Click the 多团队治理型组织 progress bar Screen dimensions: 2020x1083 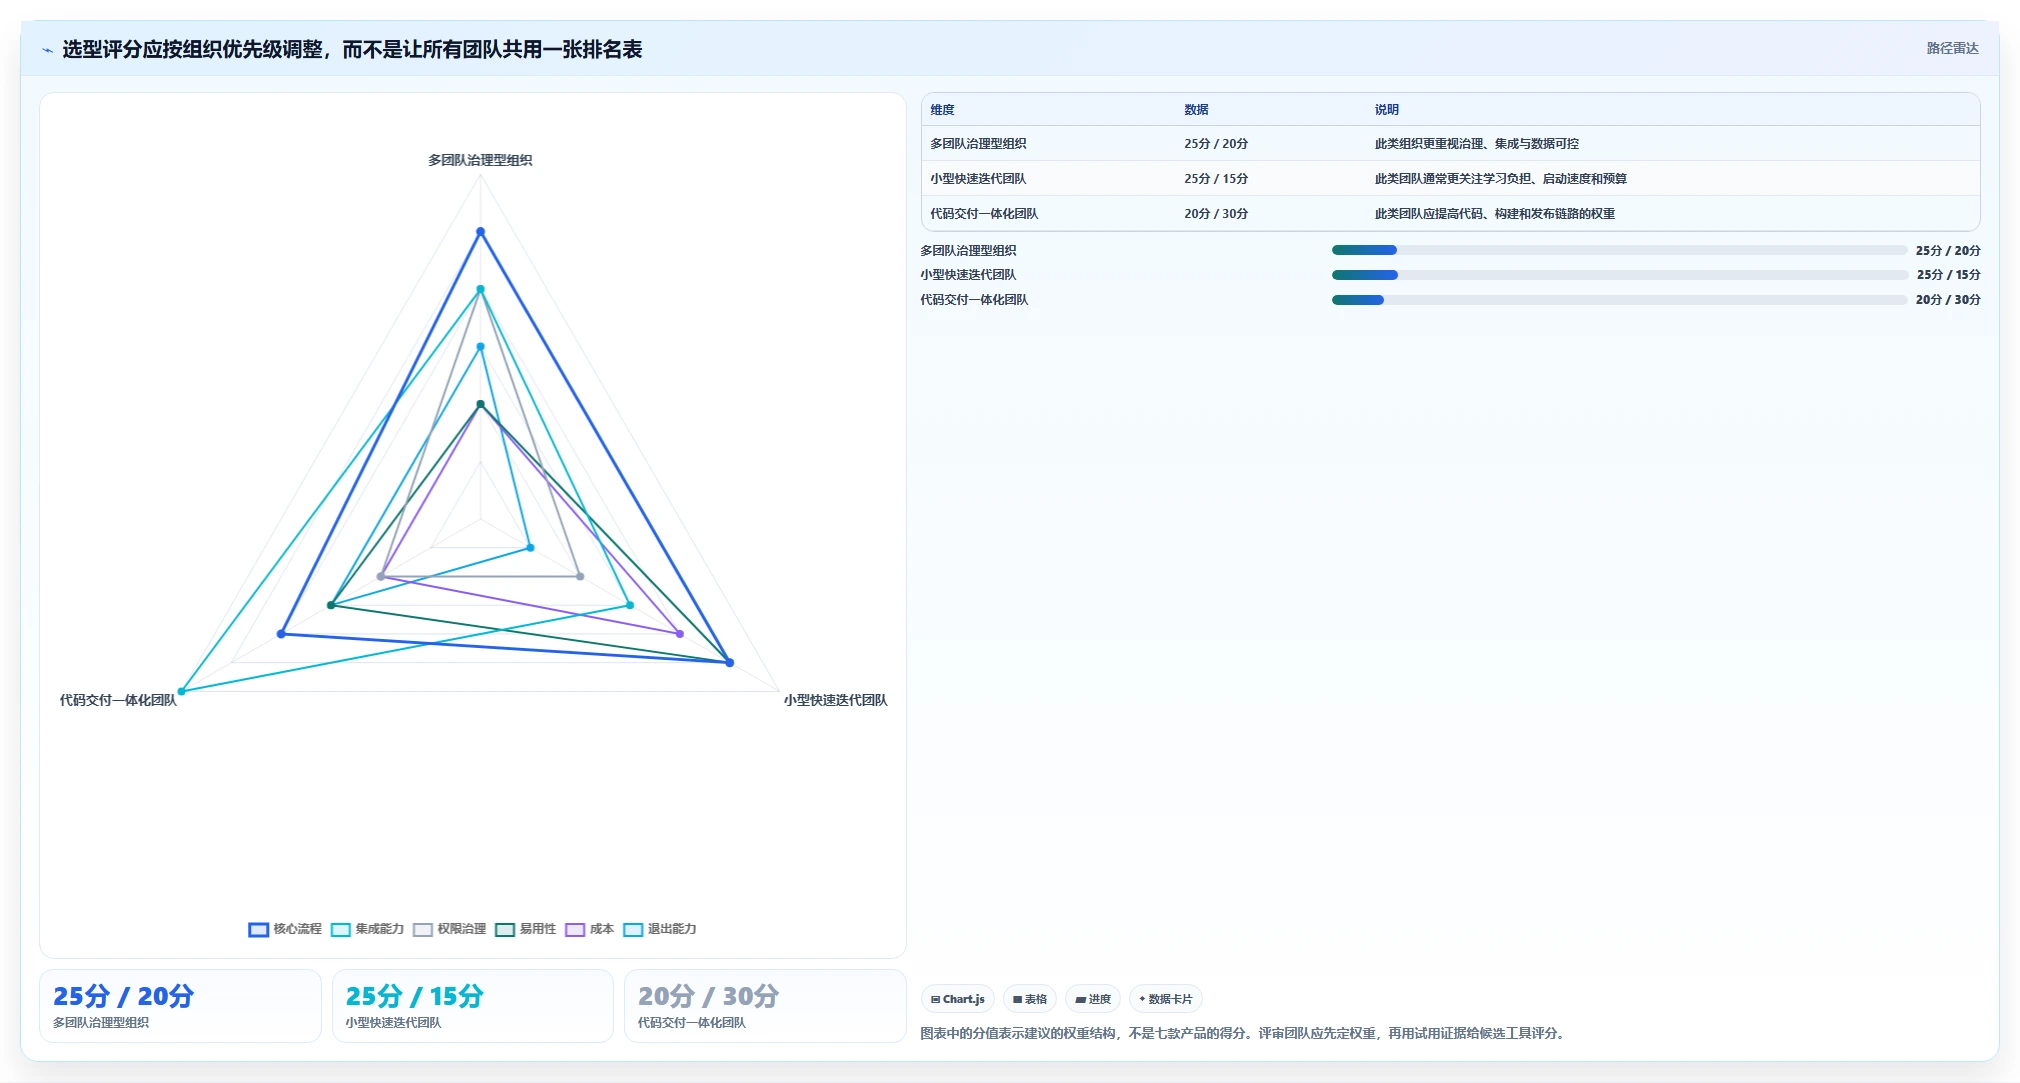1619,250
